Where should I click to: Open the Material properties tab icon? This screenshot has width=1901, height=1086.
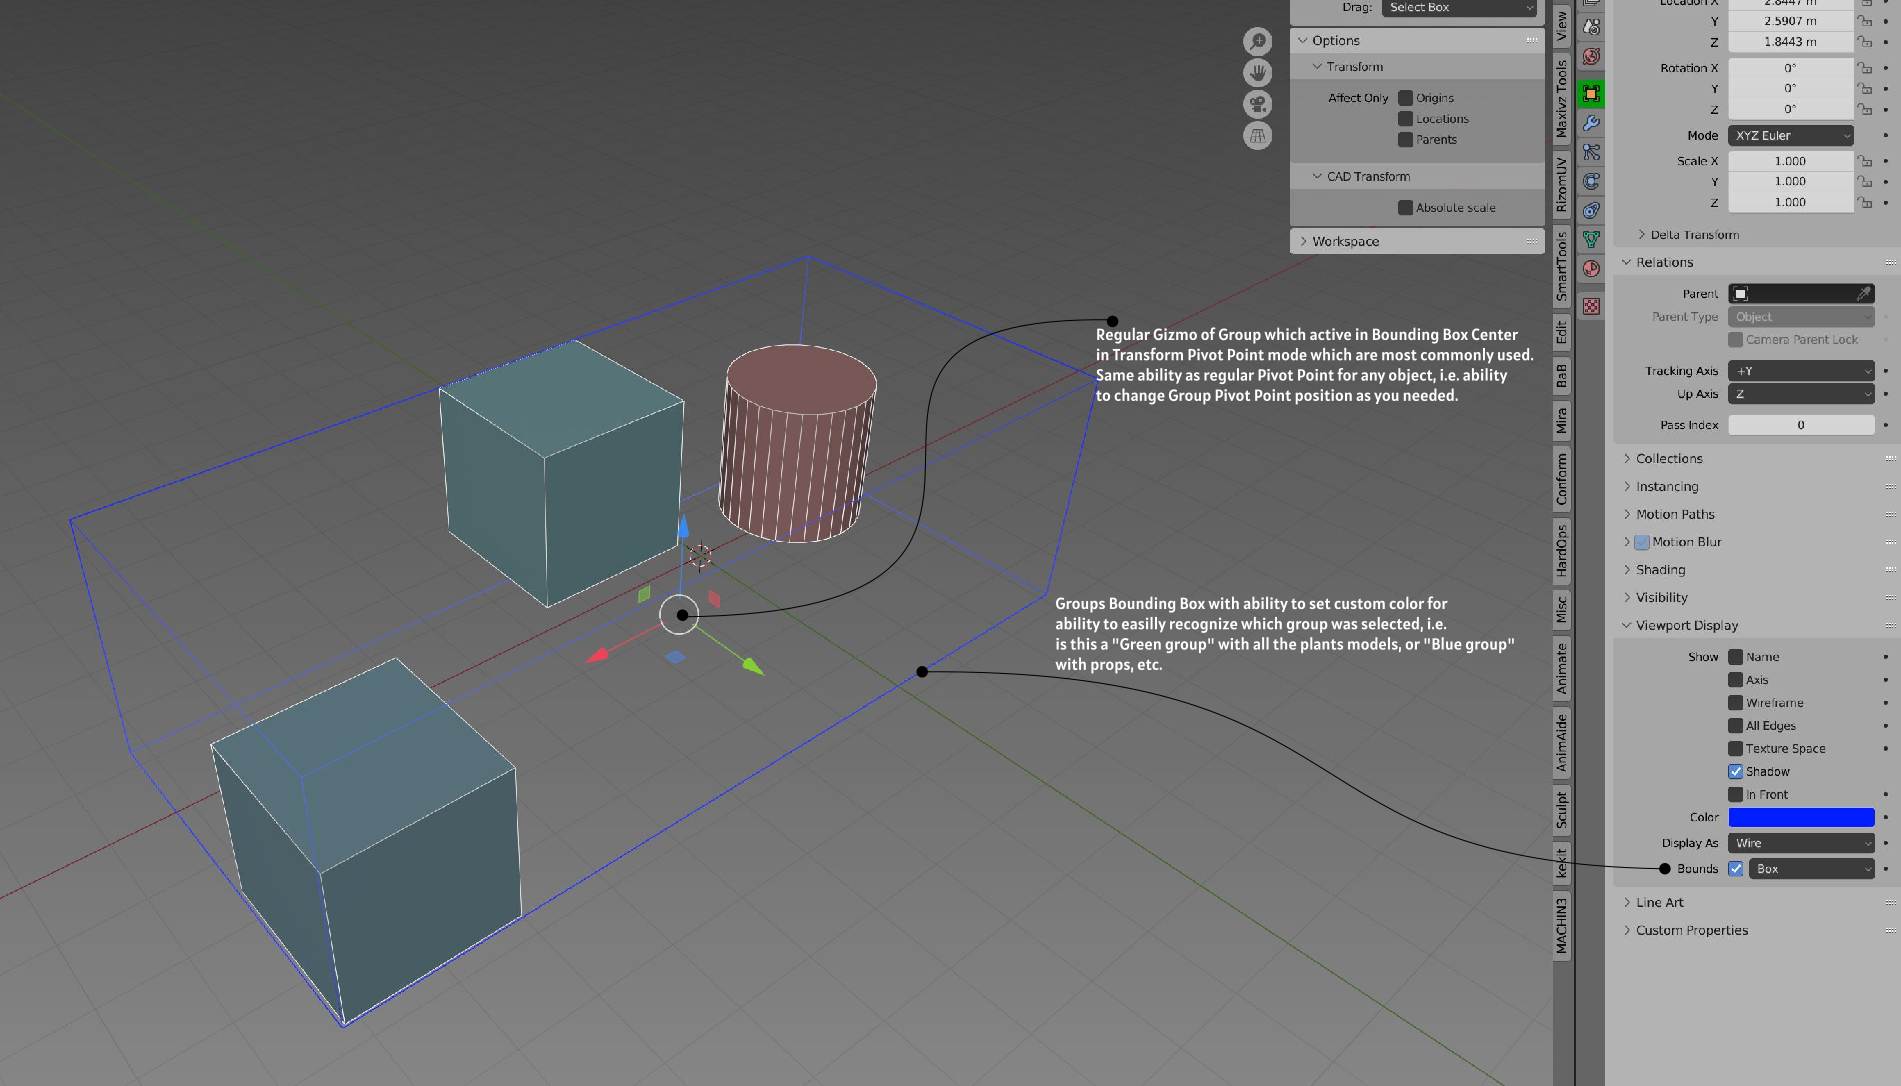point(1591,268)
